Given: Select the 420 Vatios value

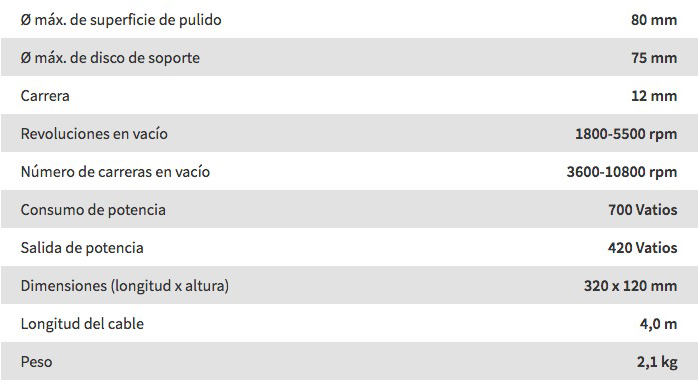Looking at the screenshot, I should [642, 248].
